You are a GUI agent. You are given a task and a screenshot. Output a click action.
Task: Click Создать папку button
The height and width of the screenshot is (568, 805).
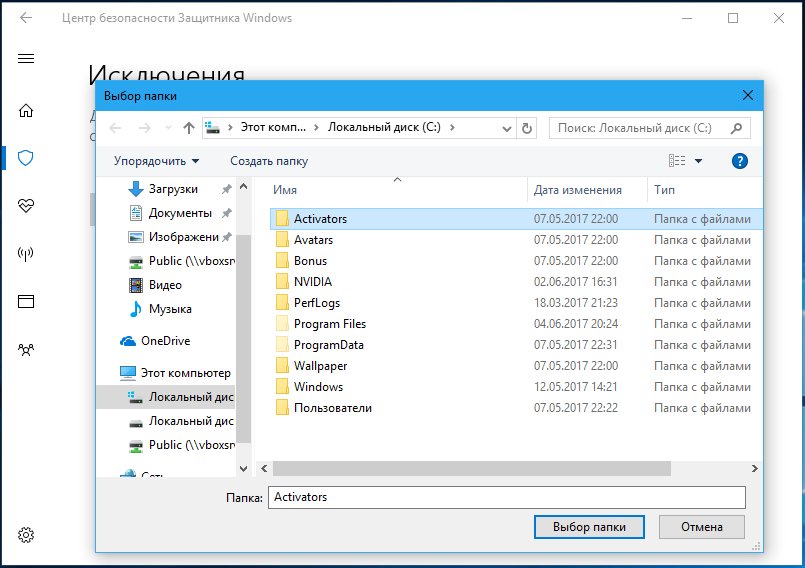269,161
